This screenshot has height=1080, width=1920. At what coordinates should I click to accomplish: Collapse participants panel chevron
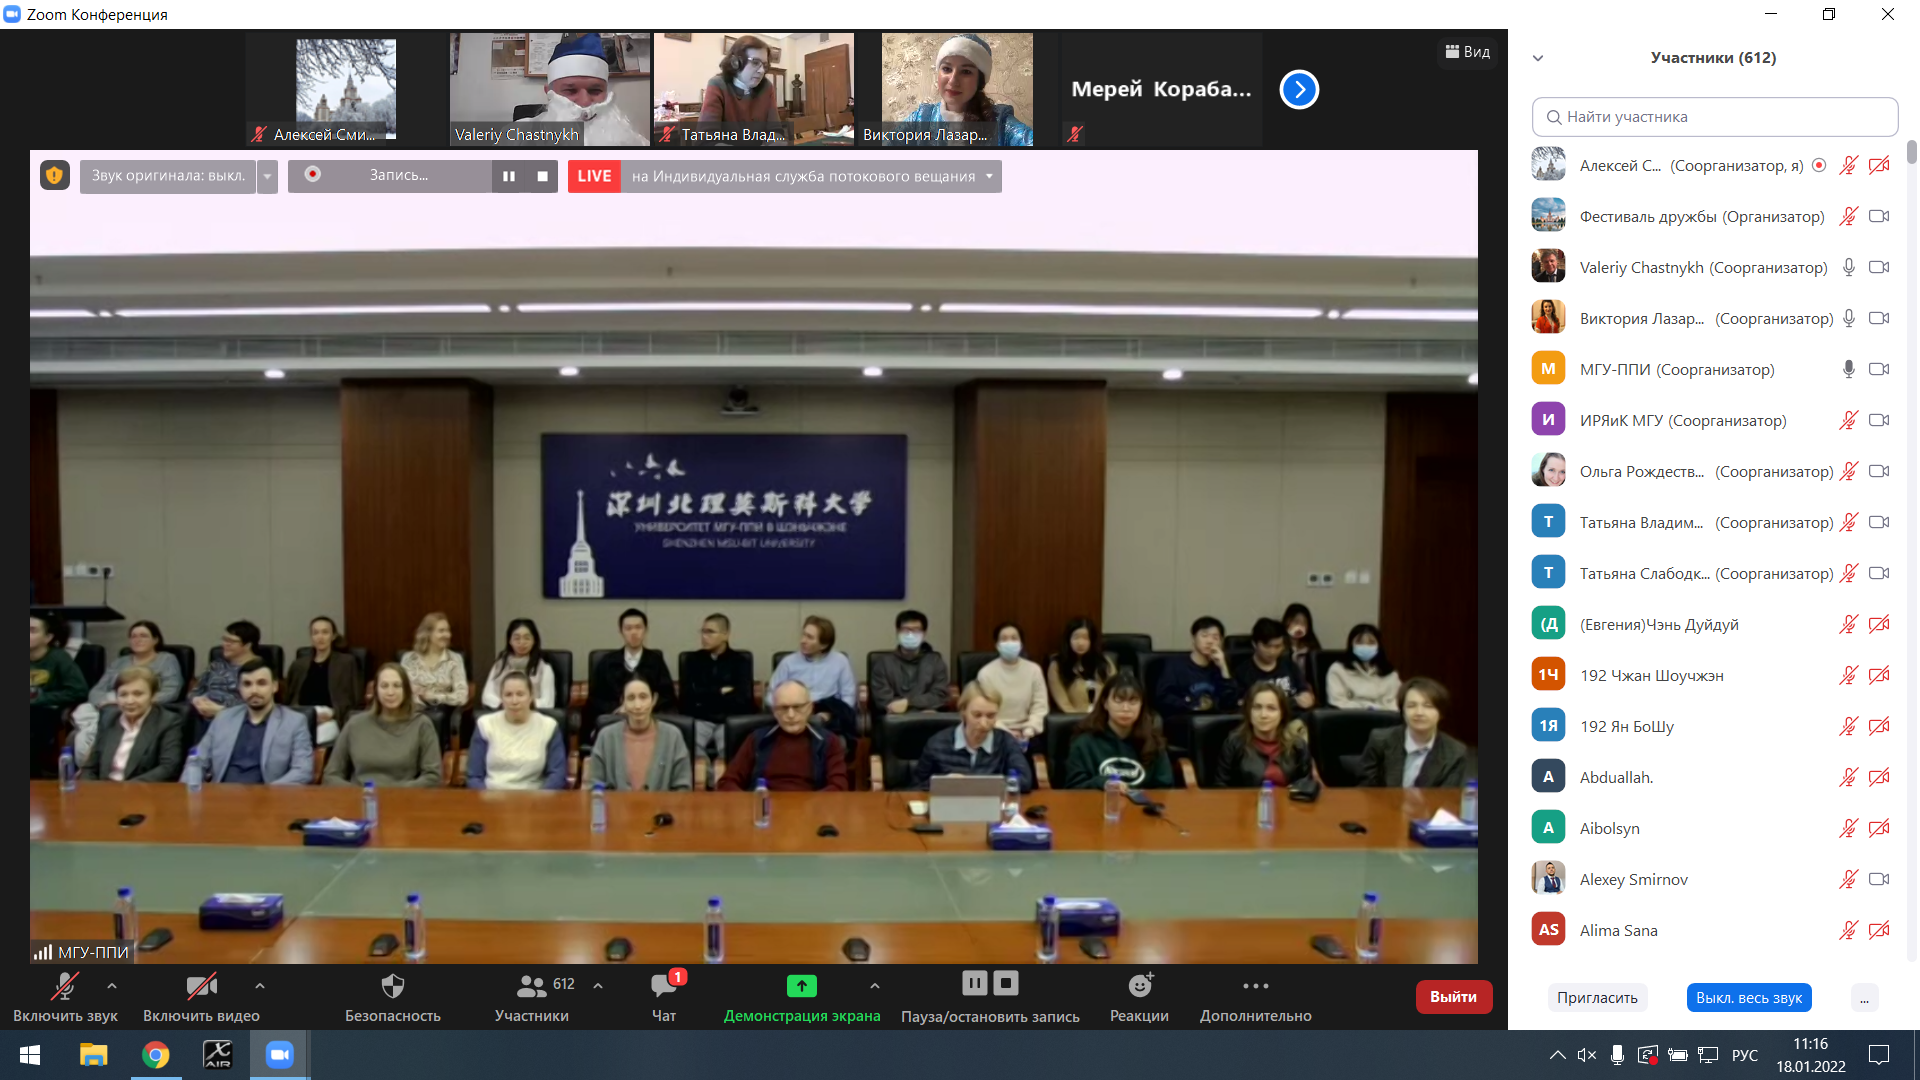(1538, 58)
